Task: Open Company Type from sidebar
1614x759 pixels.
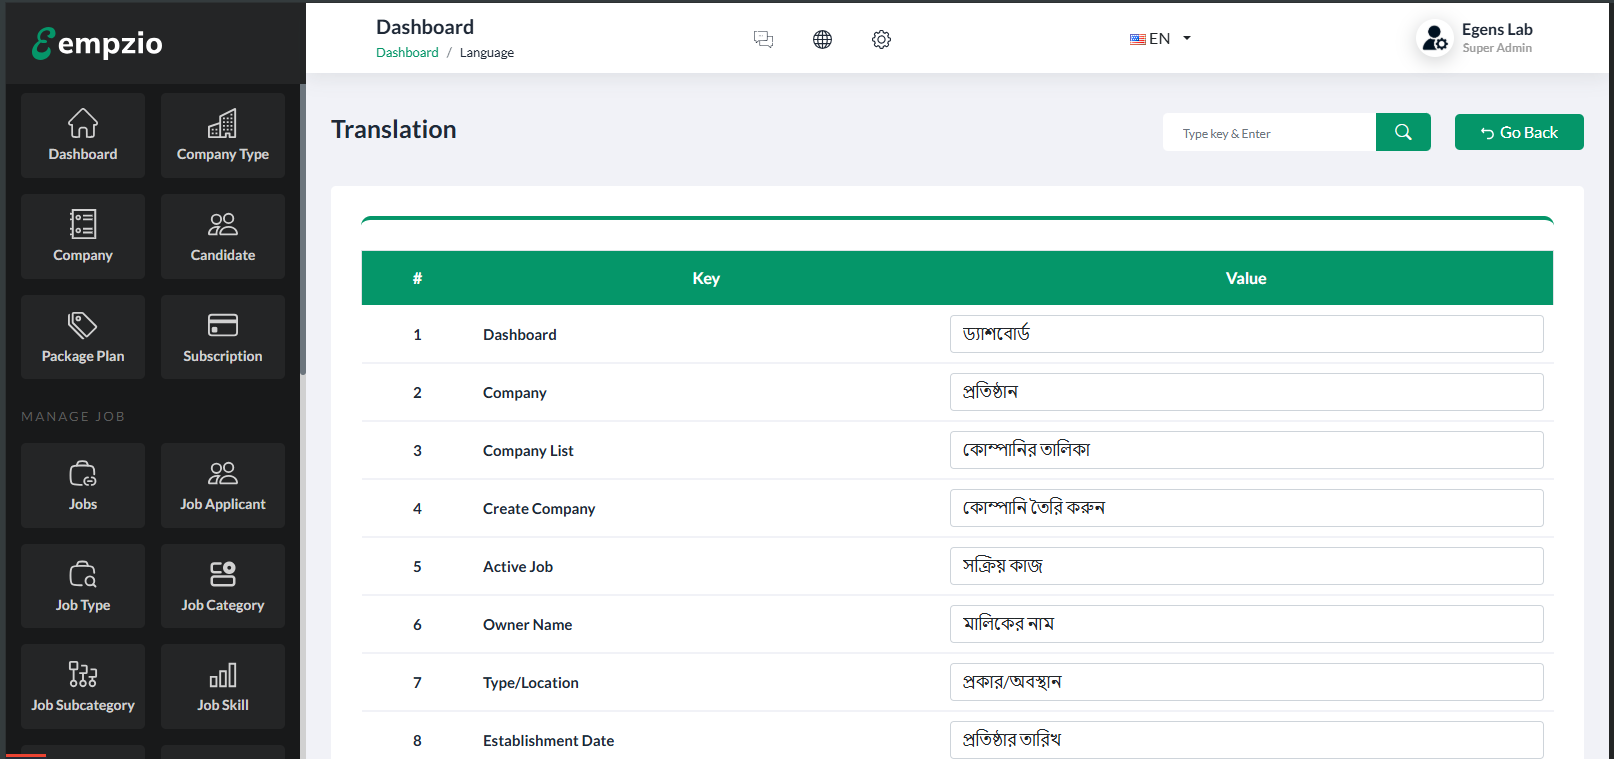Action: (x=223, y=136)
